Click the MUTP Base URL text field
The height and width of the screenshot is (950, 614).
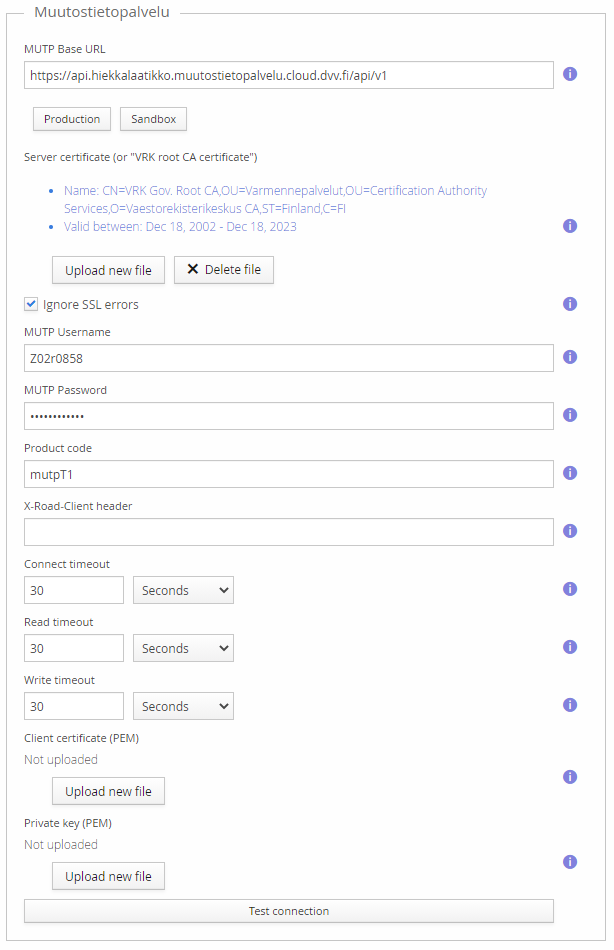point(288,75)
